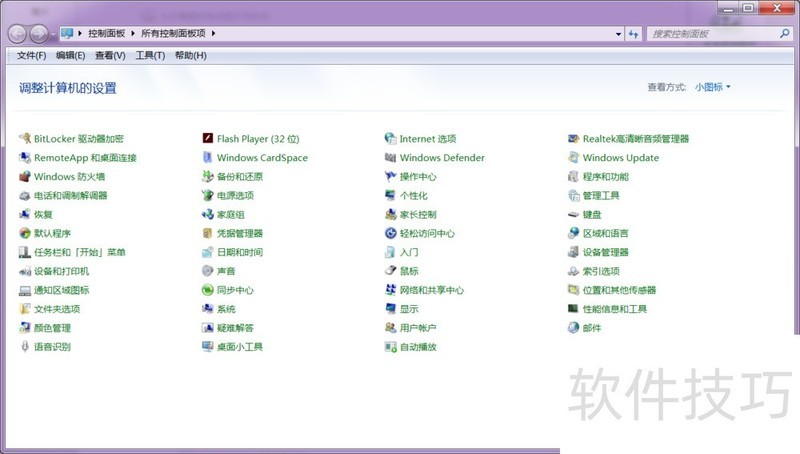Open the 默认程序 icon

click(x=24, y=233)
